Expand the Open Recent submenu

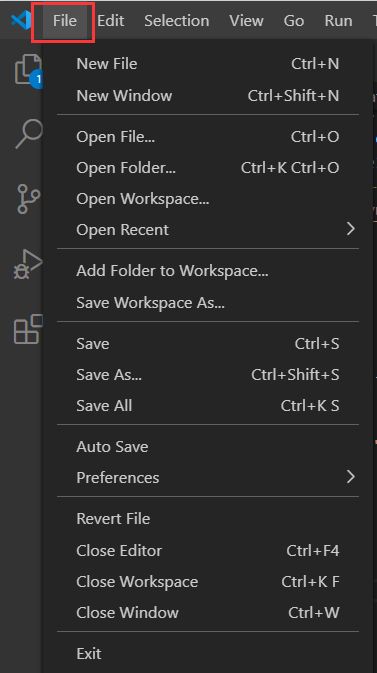click(208, 230)
